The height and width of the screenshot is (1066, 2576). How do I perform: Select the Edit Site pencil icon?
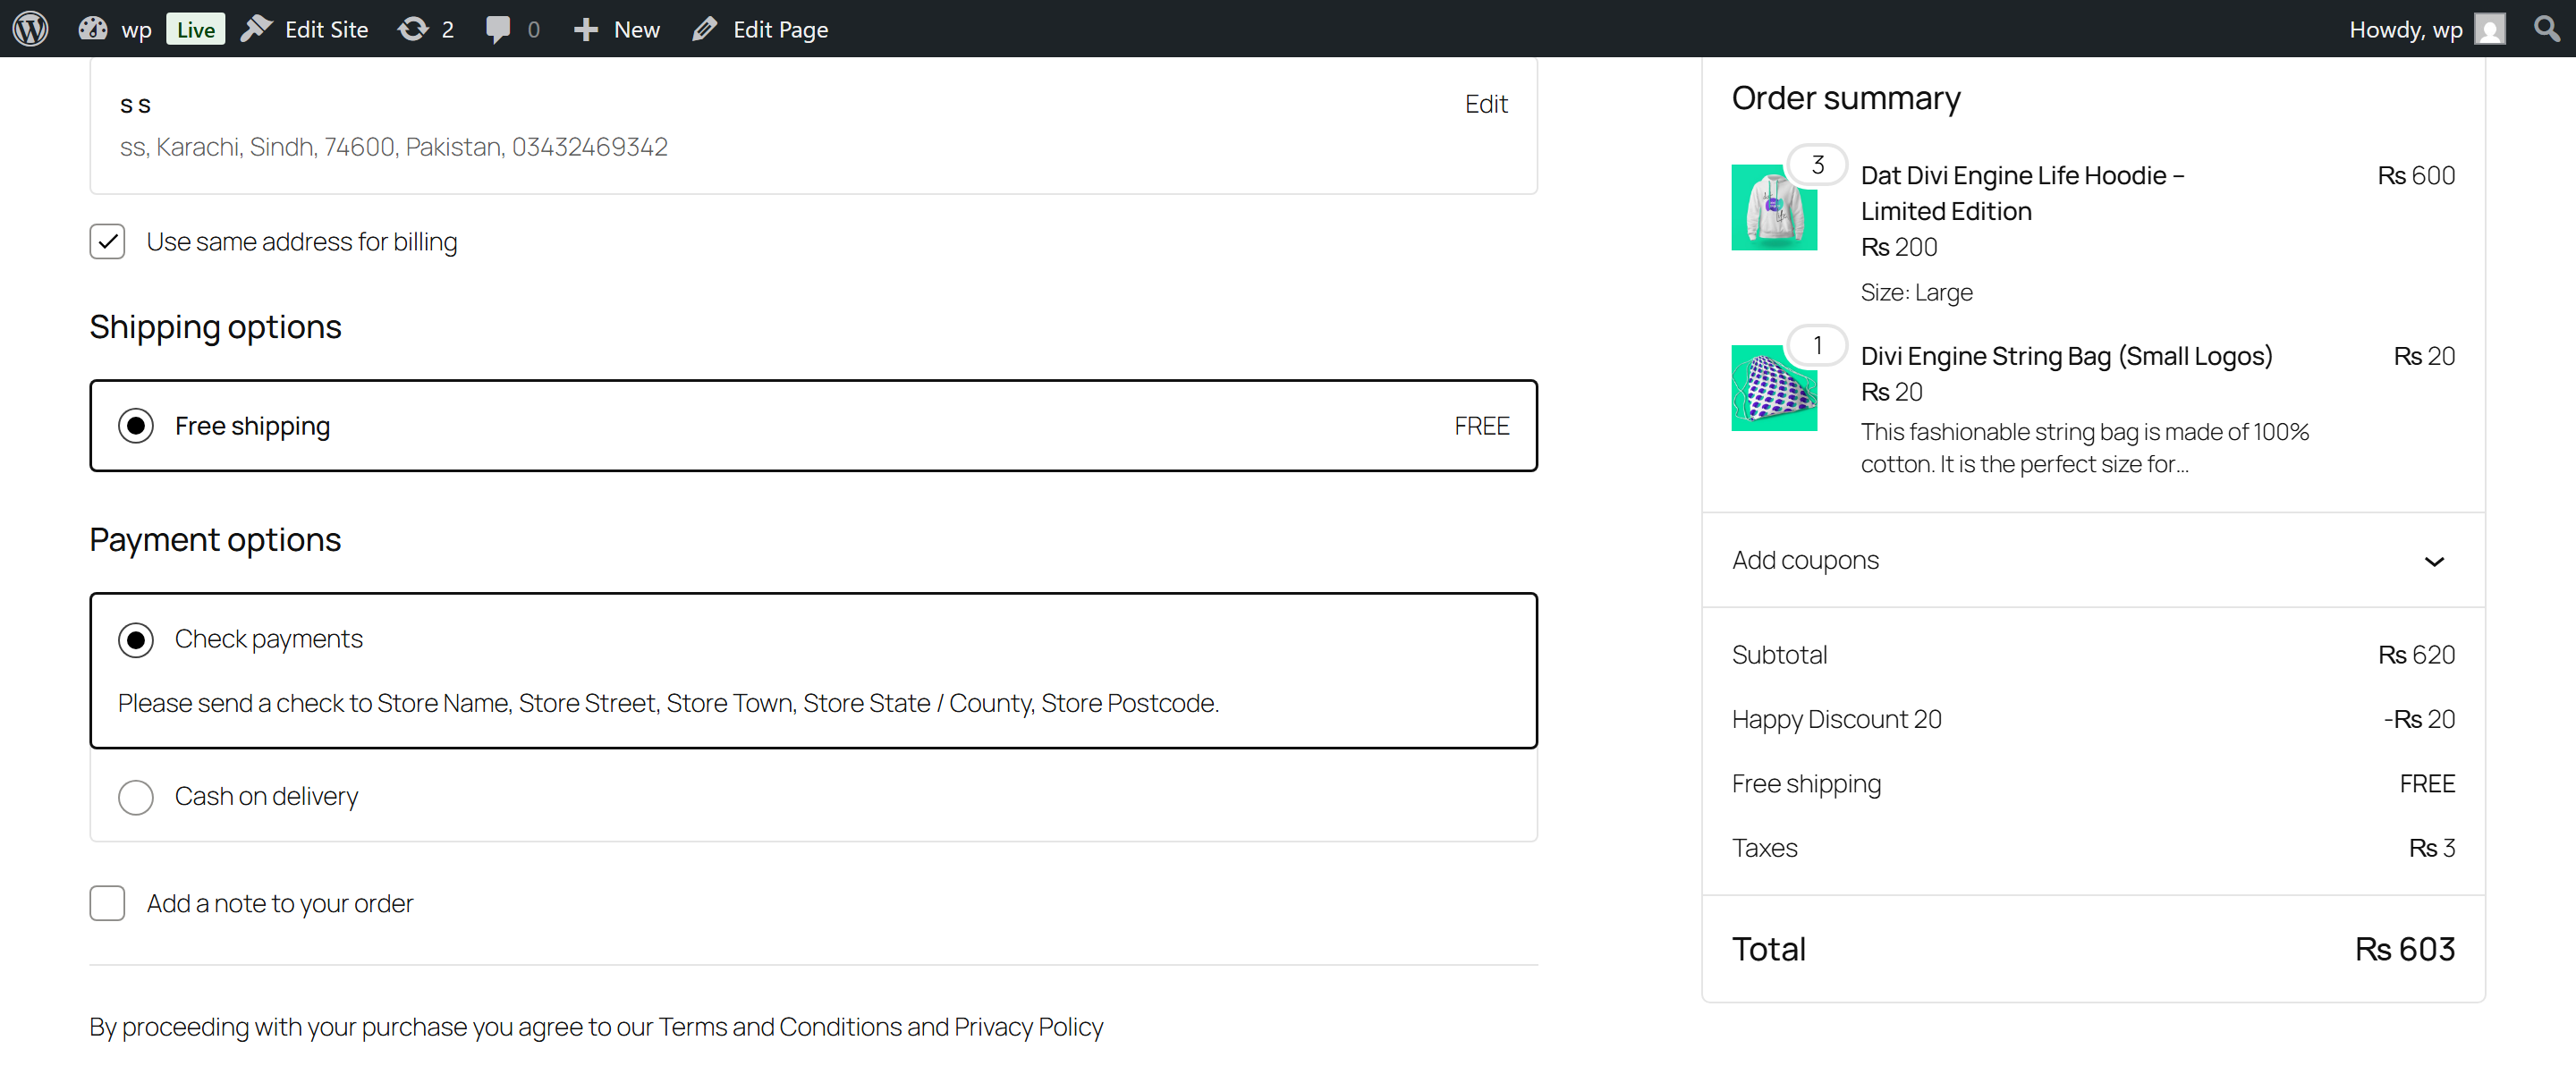256,28
